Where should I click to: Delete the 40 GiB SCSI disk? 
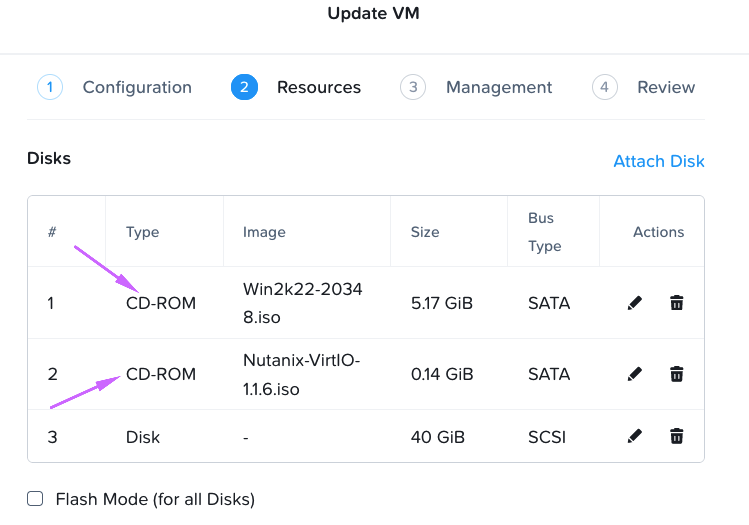point(676,436)
